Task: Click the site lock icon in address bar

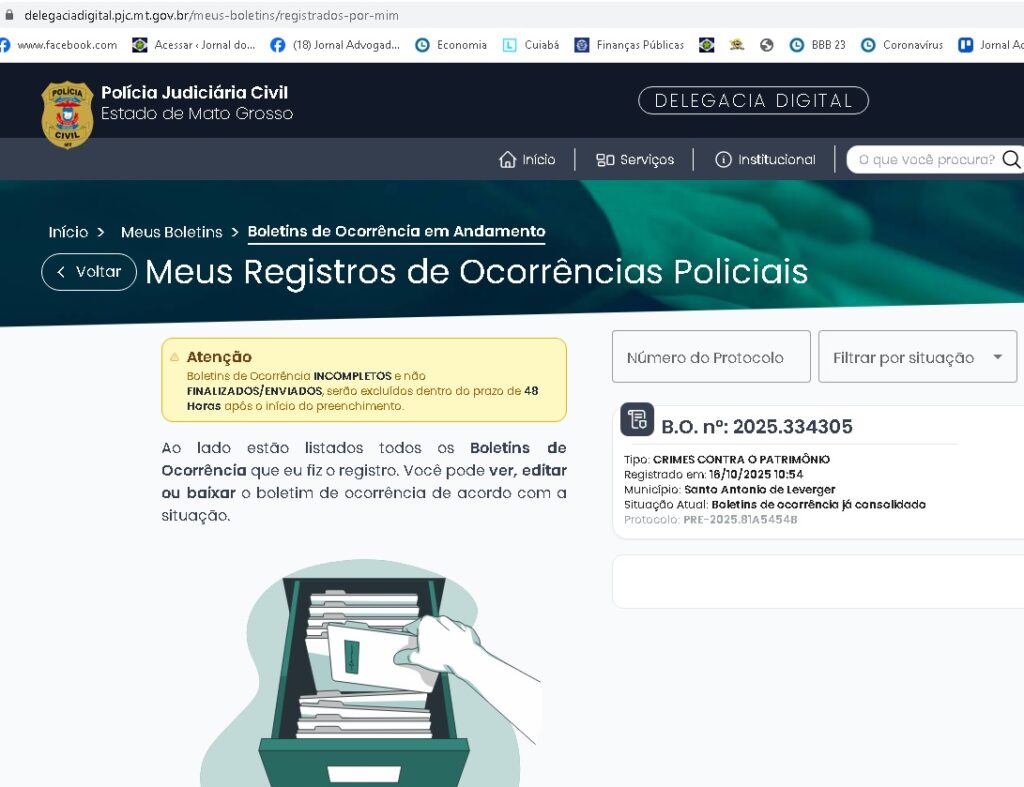Action: point(10,15)
